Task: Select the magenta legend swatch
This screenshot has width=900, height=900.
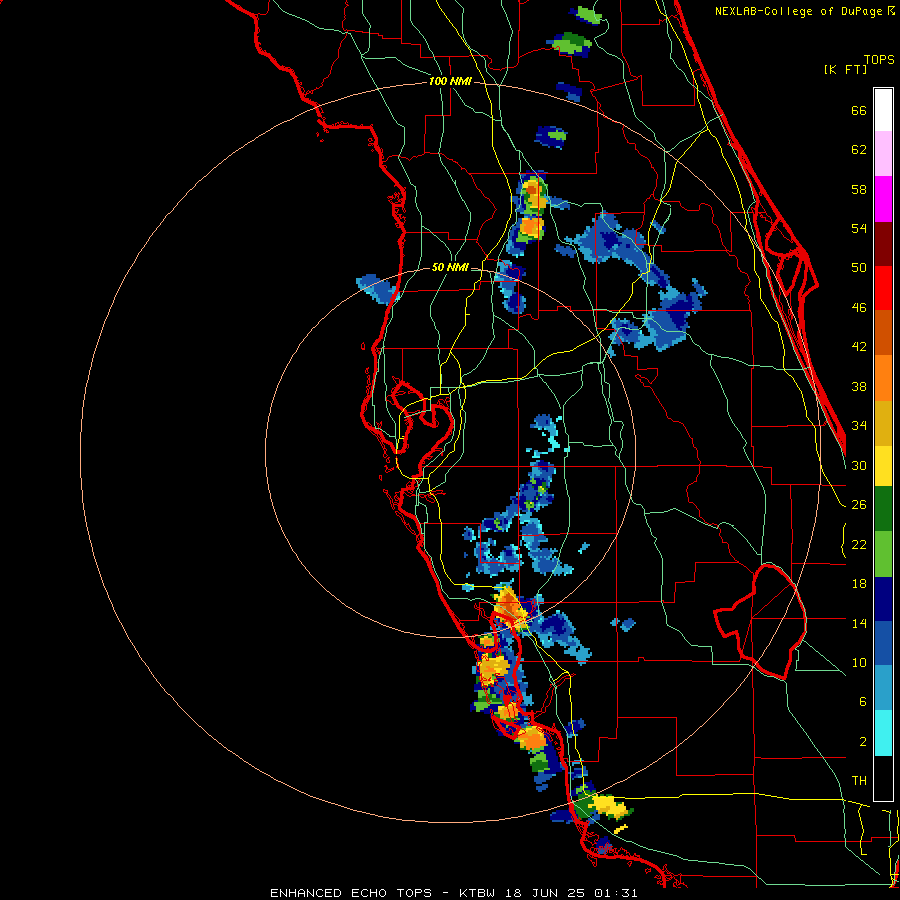Action: click(x=883, y=199)
